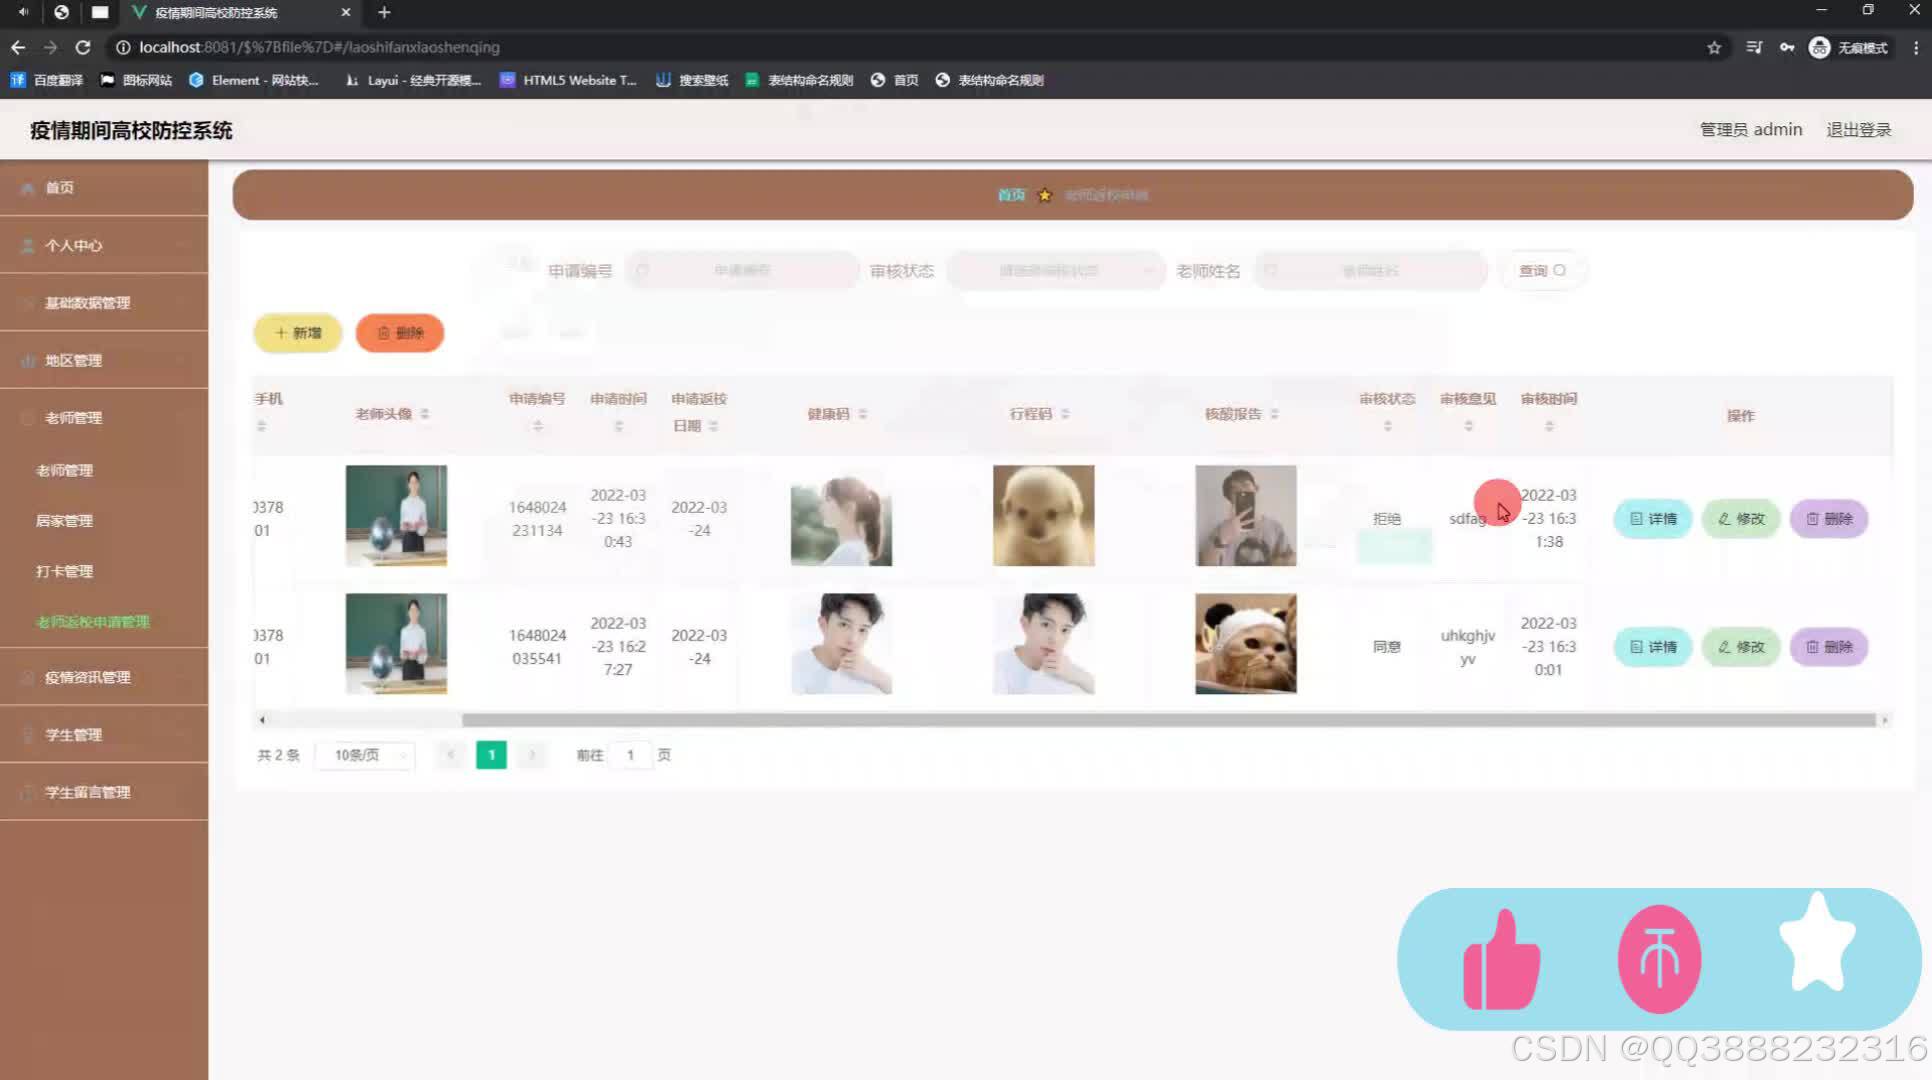Image resolution: width=1932 pixels, height=1080 pixels.
Task: Bookmark this page with address bar star
Action: tap(1714, 47)
